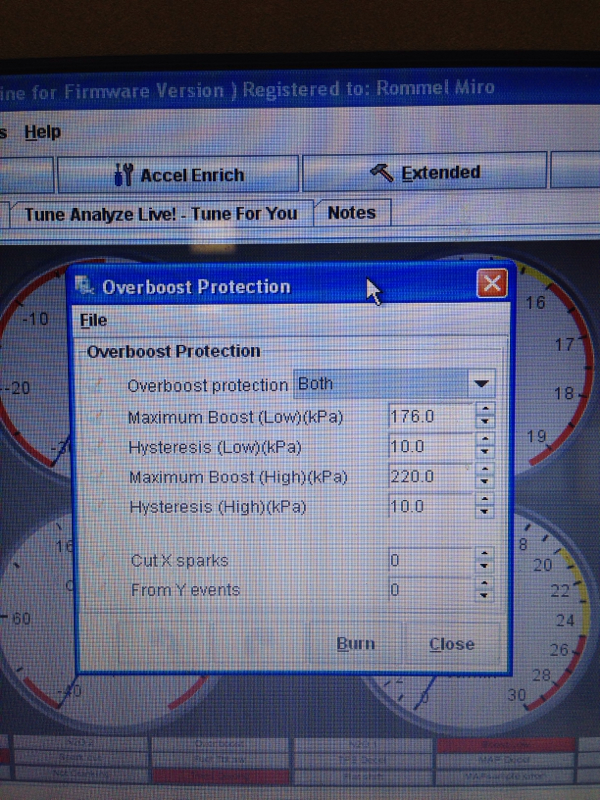Decrease From Y events with down arrow
The image size is (600, 800).
(485, 596)
